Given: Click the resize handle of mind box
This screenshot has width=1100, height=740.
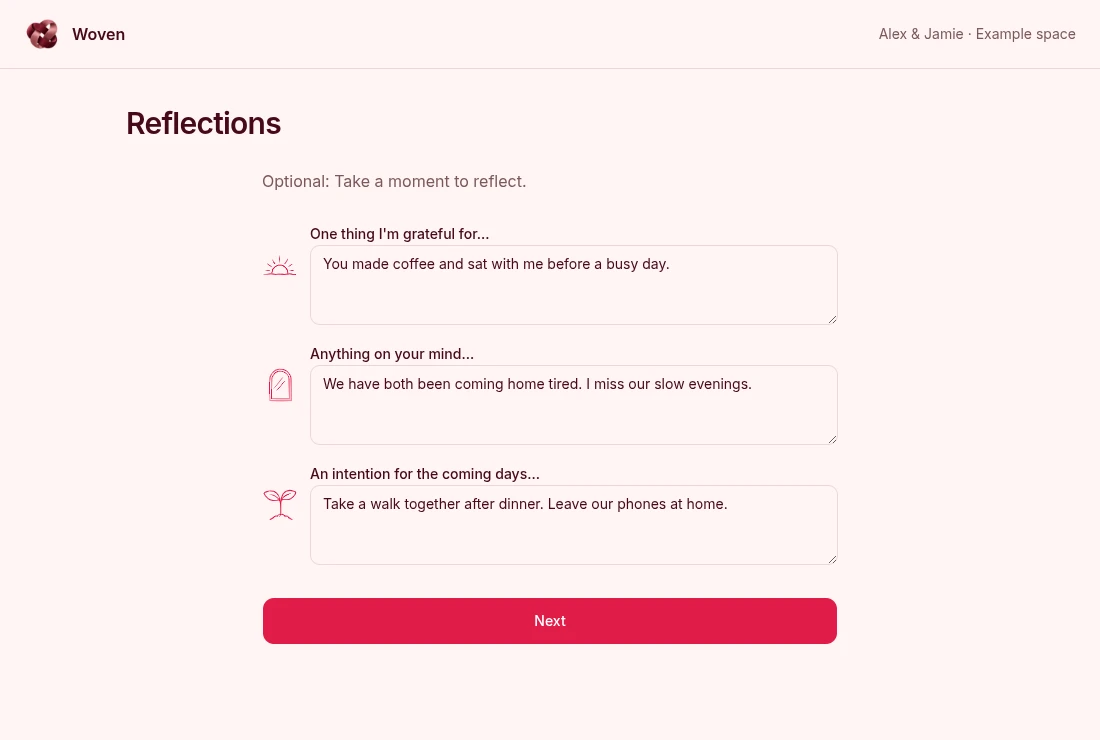Looking at the screenshot, I should pos(832,439).
